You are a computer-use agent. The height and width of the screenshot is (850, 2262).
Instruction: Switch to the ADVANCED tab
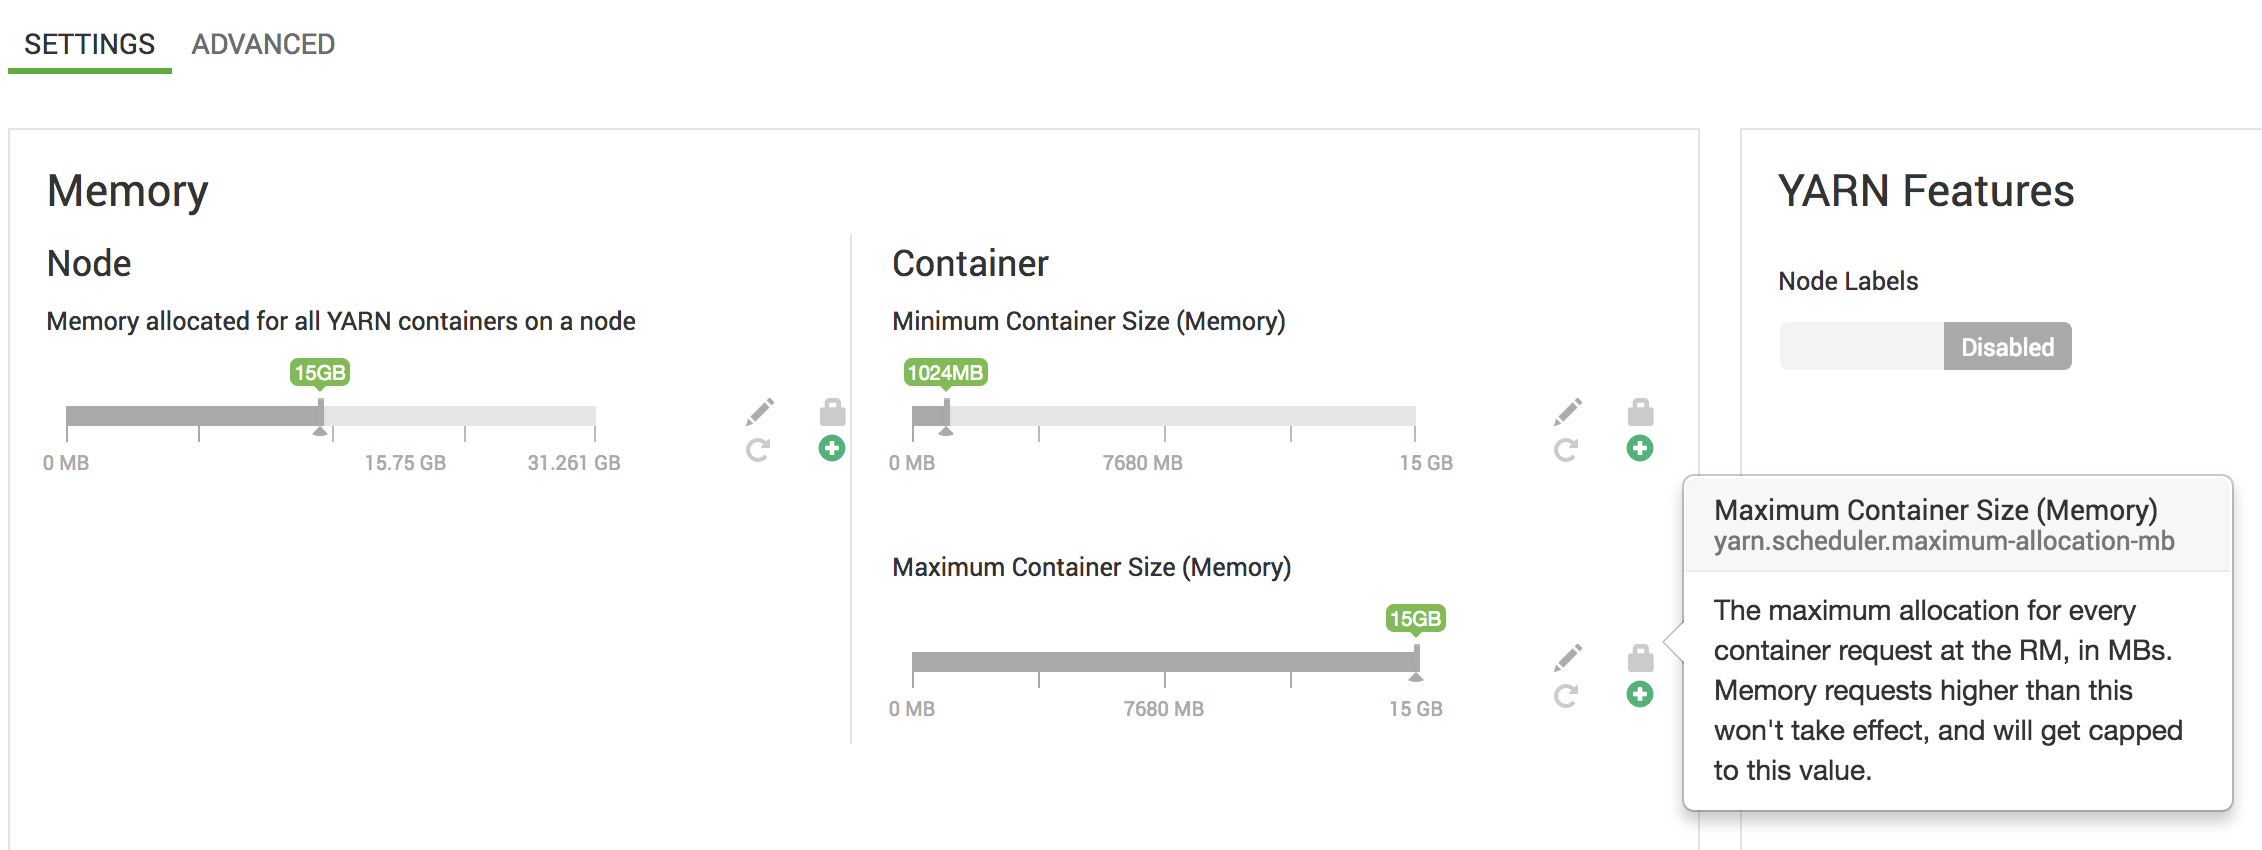(263, 44)
